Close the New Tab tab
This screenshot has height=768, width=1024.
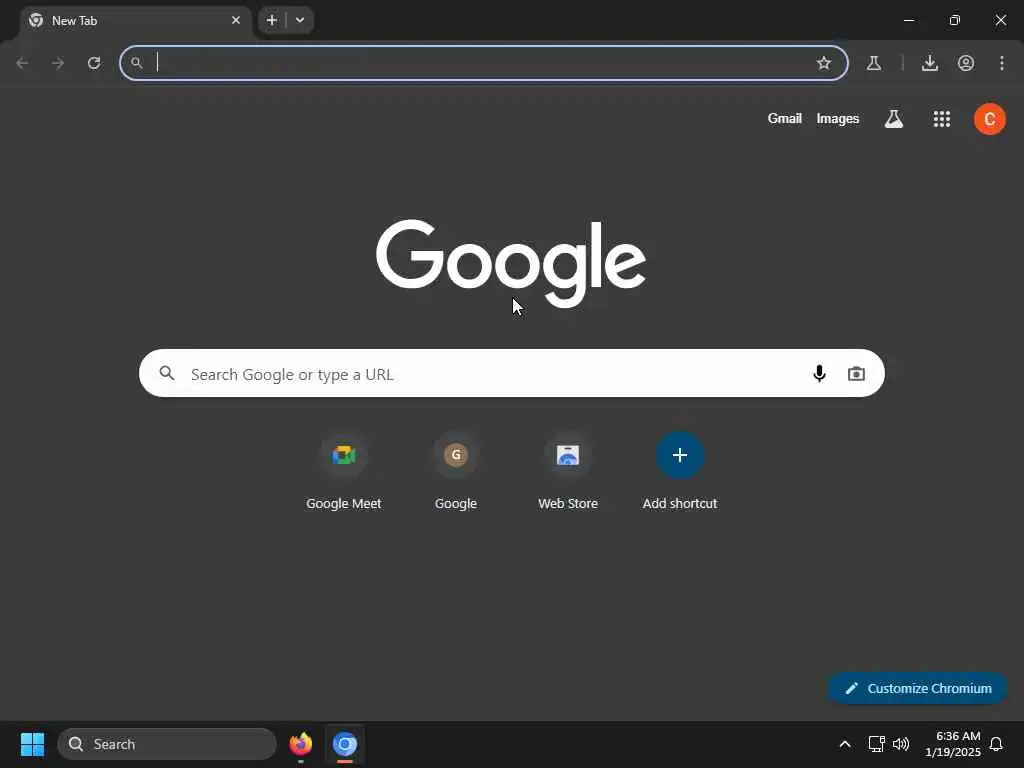(x=236, y=20)
